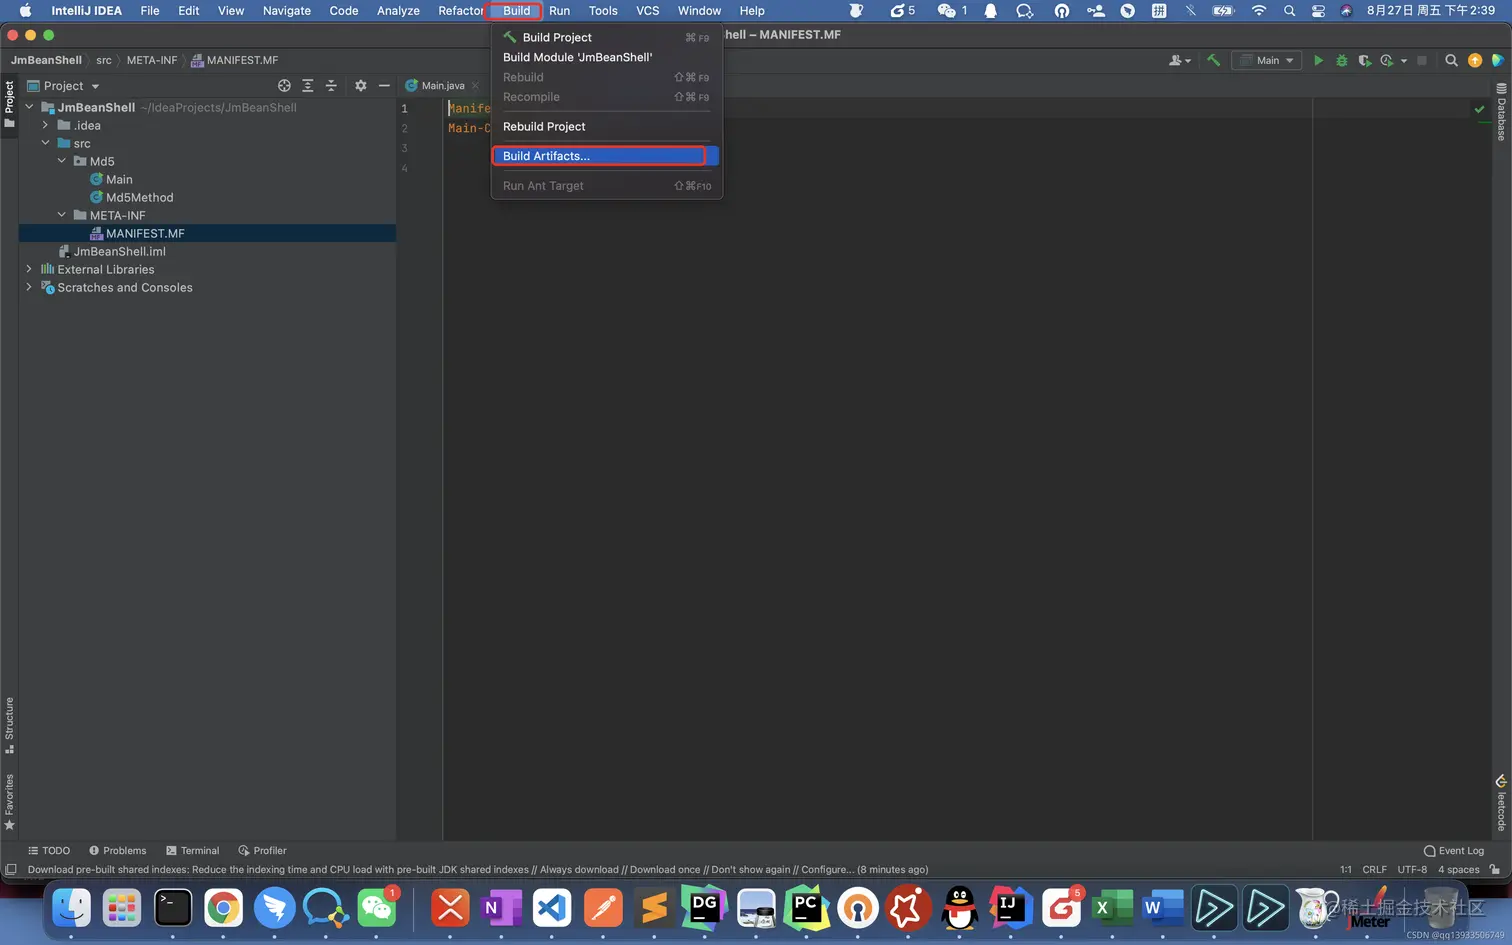Open the Terminal tool window
This screenshot has height=945, width=1512.
point(192,851)
